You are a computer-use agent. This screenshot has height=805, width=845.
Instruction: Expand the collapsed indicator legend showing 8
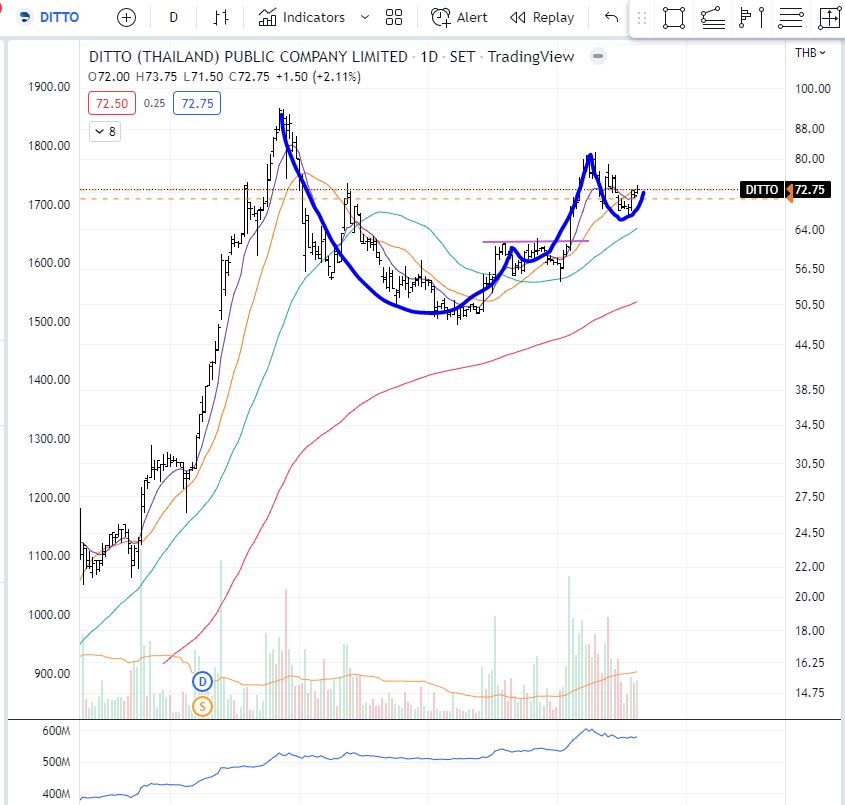[x=105, y=131]
